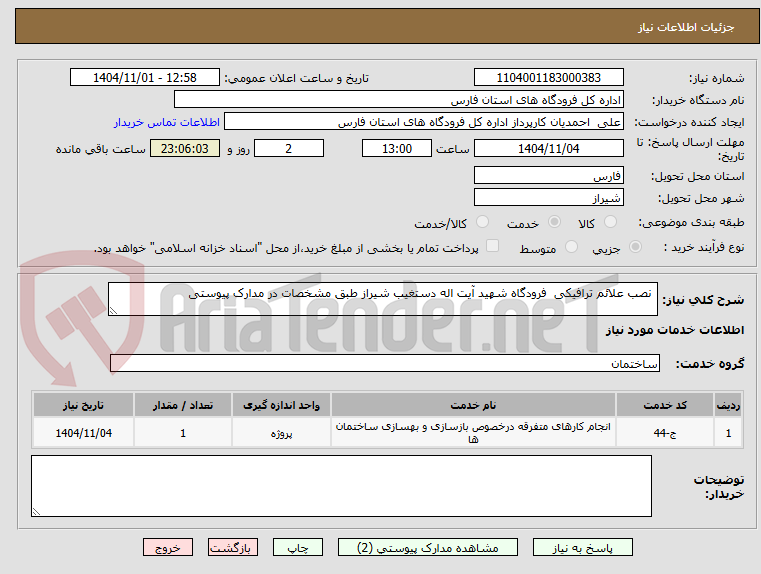Click the نام دستگاه خریدار field
Screen dimensions: 761x574
[398, 100]
